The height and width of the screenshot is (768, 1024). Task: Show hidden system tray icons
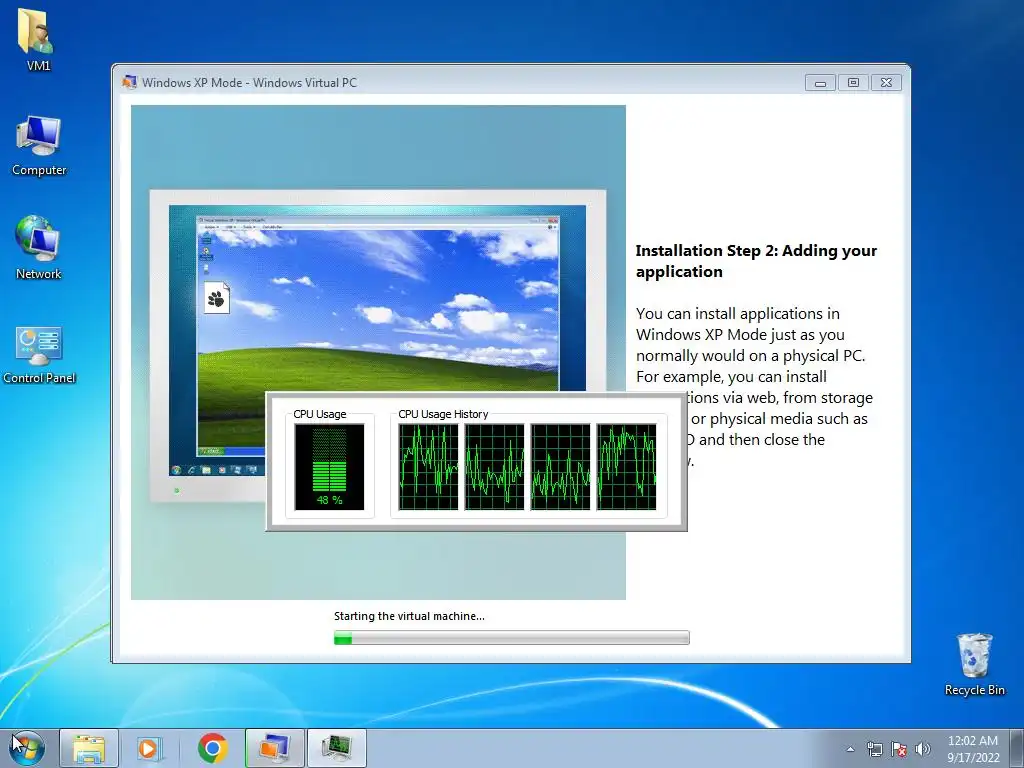tap(850, 749)
